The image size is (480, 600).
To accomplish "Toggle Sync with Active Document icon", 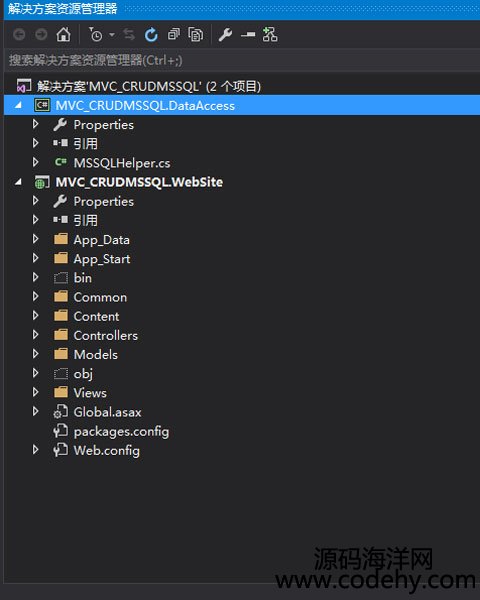I will [129, 35].
